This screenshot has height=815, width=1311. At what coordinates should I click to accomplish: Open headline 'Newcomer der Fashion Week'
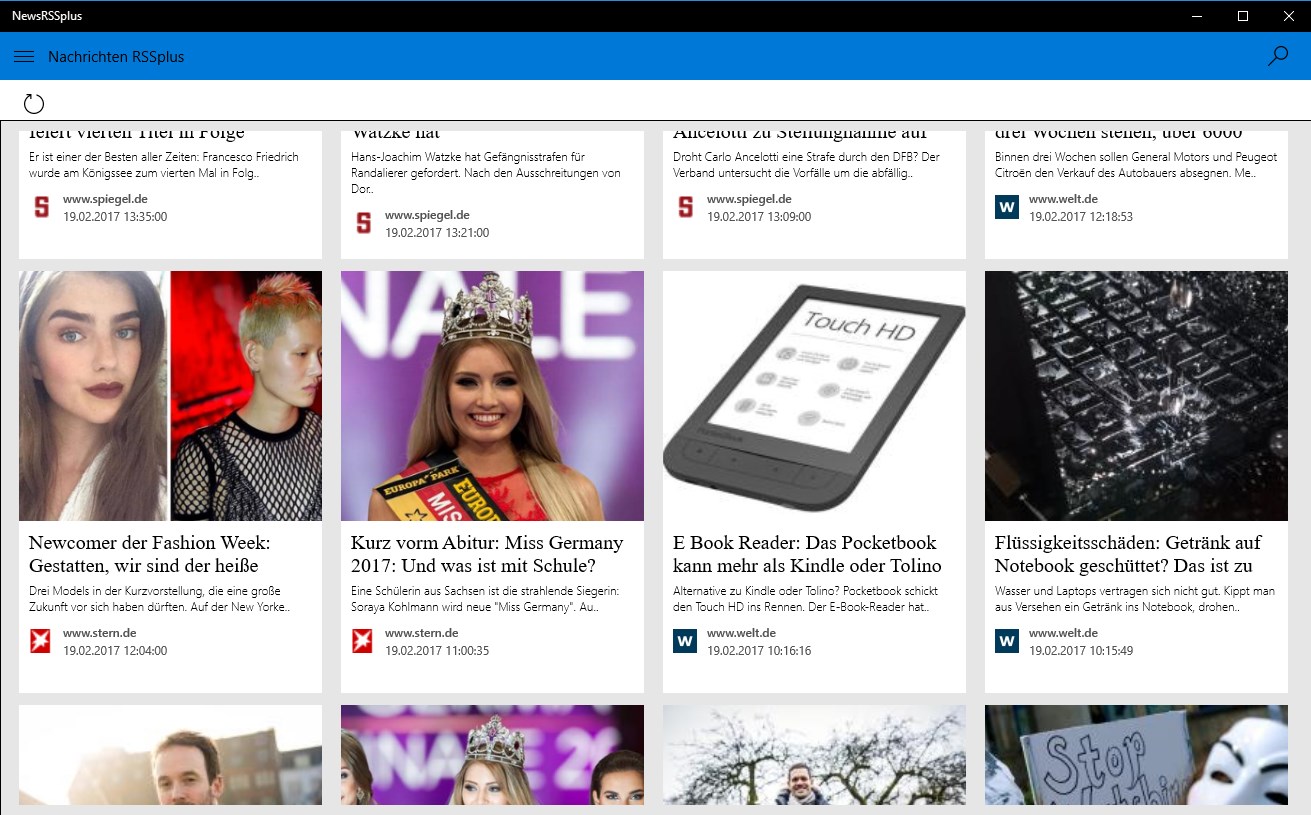[x=150, y=554]
